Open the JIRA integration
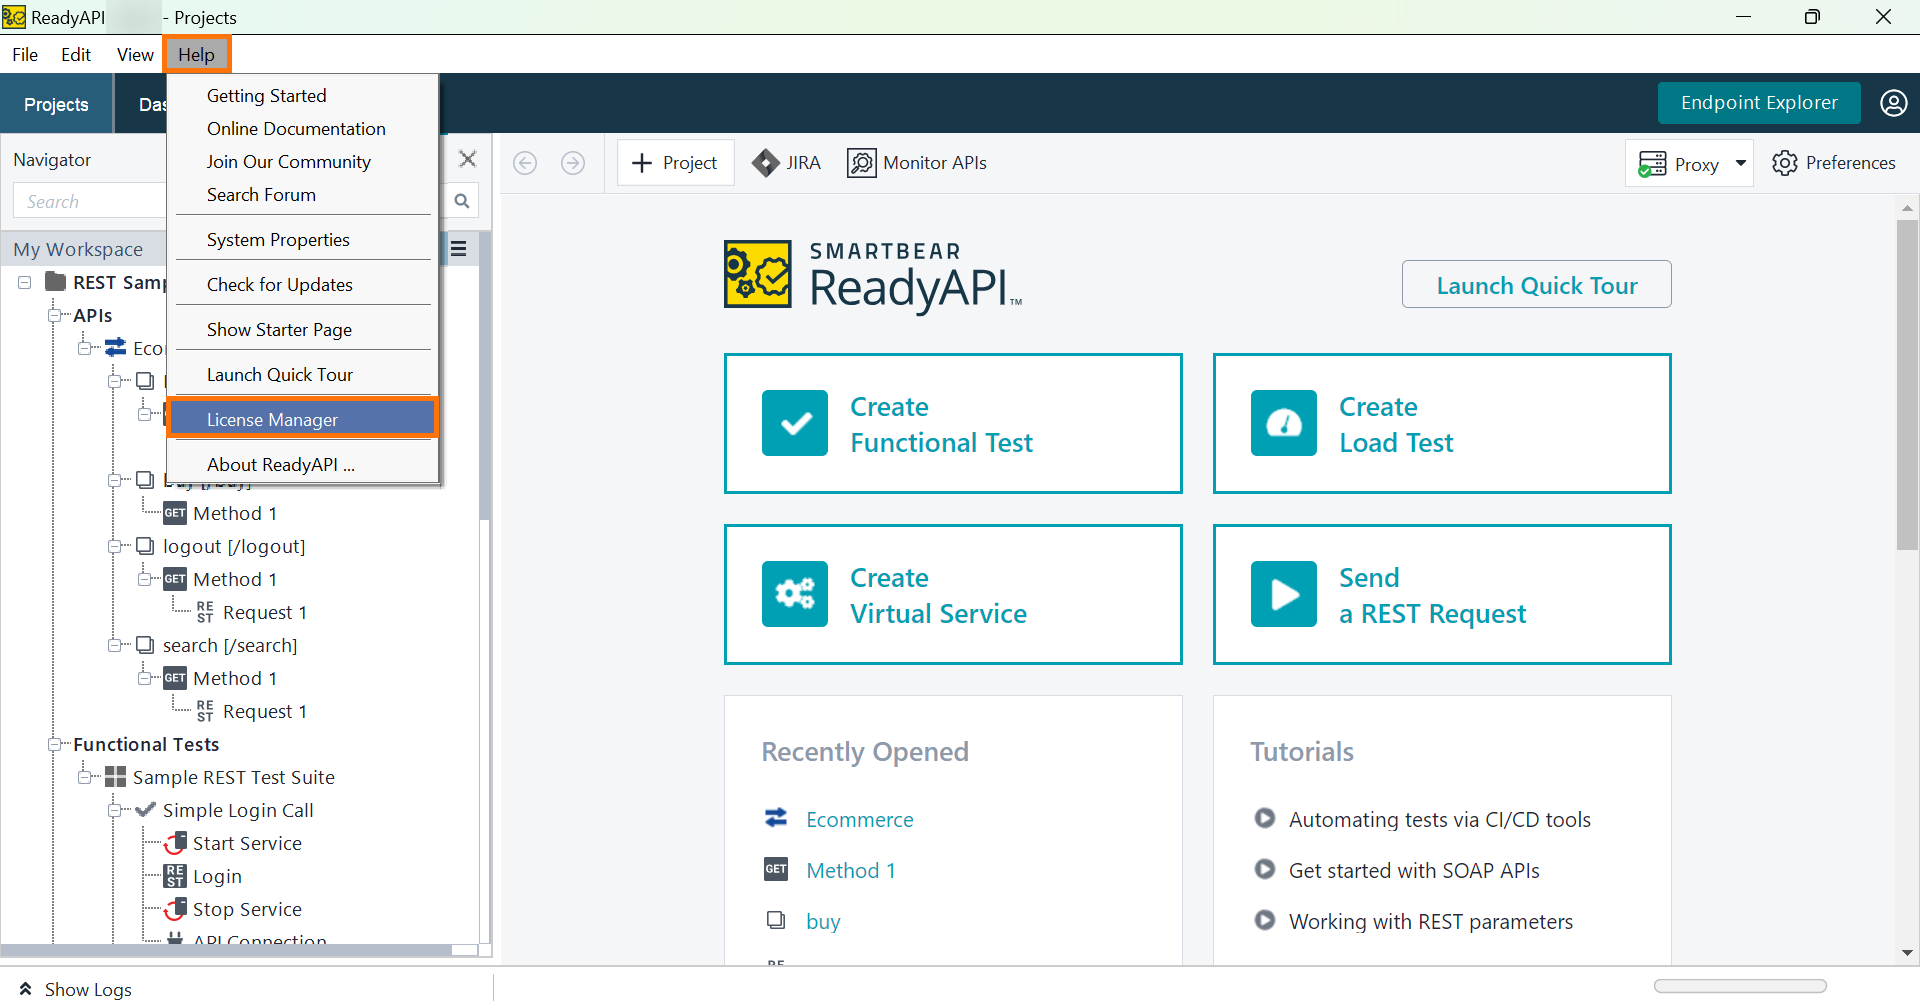The width and height of the screenshot is (1920, 1008). [786, 162]
